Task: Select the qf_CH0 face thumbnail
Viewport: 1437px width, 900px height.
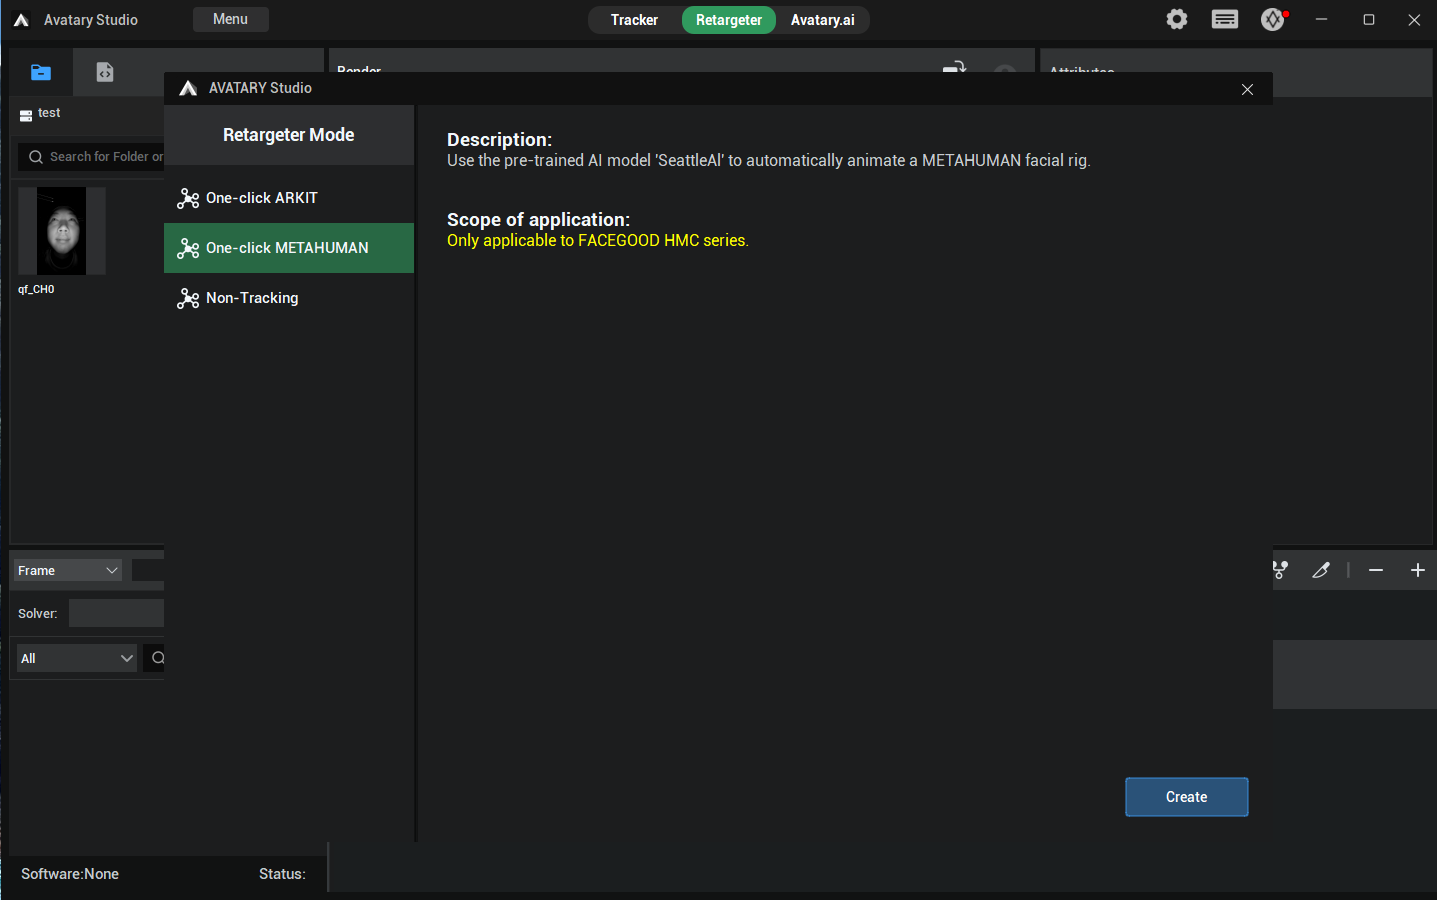Action: tap(62, 231)
